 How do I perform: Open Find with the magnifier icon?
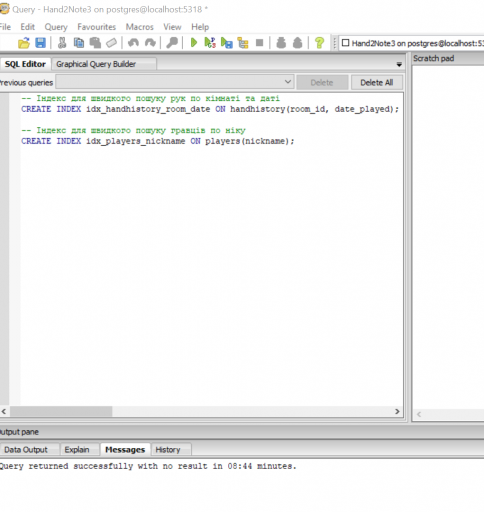(172, 43)
